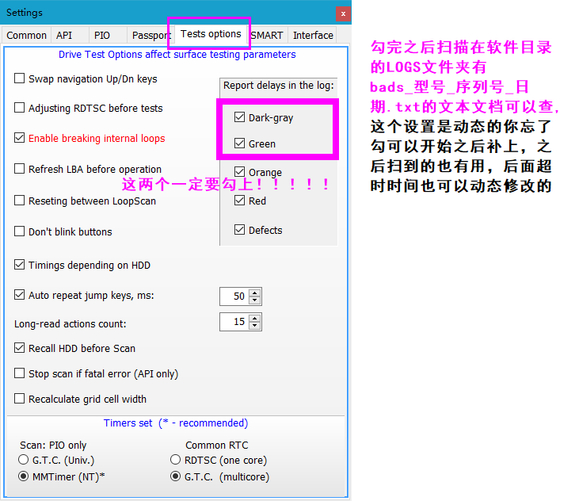The image size is (579, 501).
Task: Decrease Auto repeat jump keys value
Action: coord(255,300)
